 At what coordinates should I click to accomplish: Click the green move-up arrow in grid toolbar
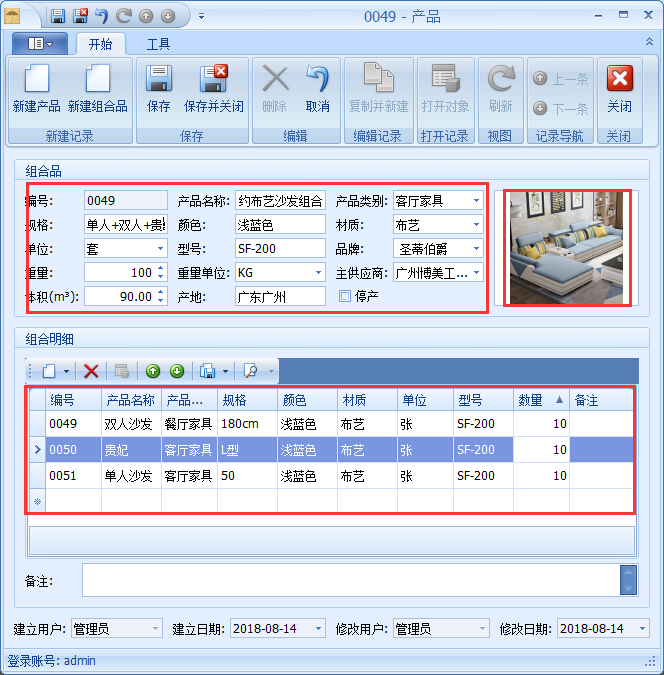(153, 371)
